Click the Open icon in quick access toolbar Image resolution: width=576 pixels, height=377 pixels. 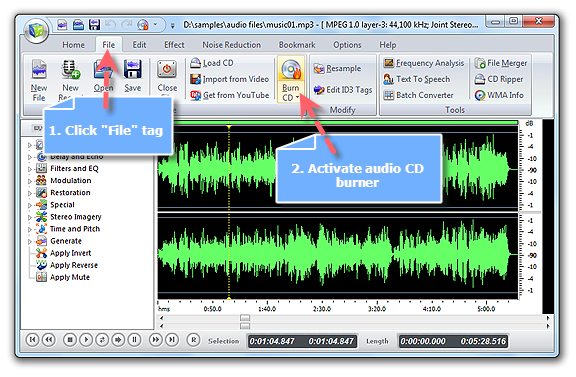tap(78, 25)
